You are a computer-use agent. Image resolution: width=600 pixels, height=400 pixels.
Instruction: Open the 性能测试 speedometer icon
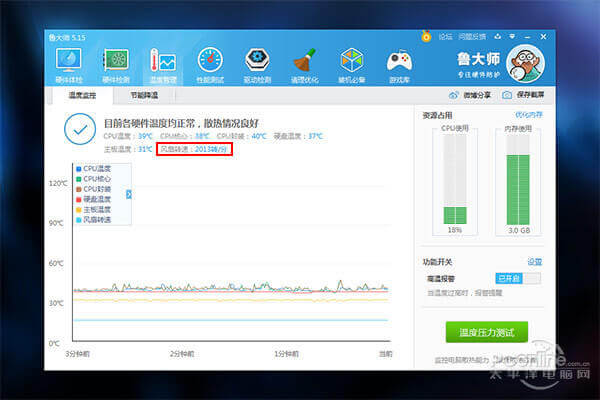coord(210,65)
